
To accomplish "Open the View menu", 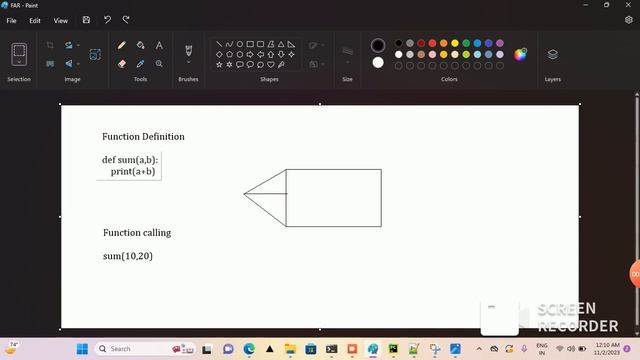I will (x=60, y=20).
